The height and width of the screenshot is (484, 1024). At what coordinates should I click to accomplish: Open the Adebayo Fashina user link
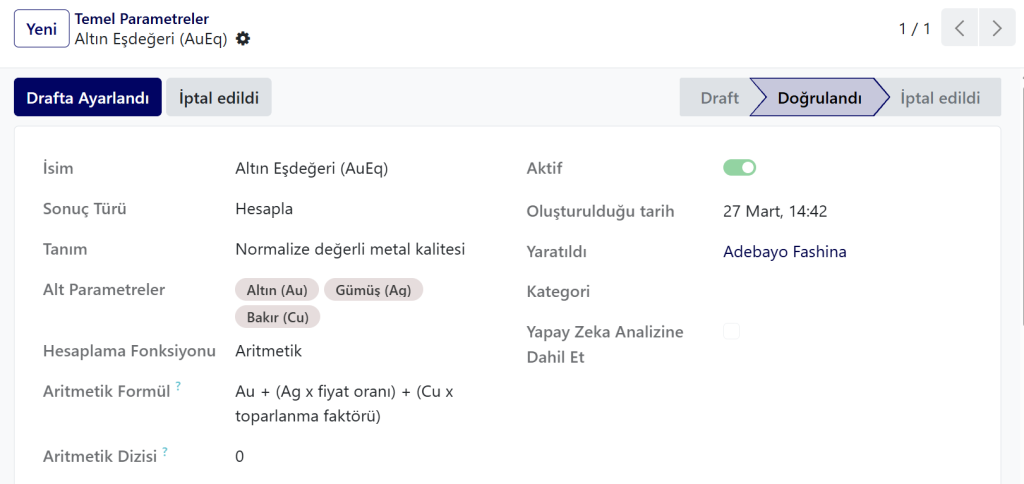point(785,251)
